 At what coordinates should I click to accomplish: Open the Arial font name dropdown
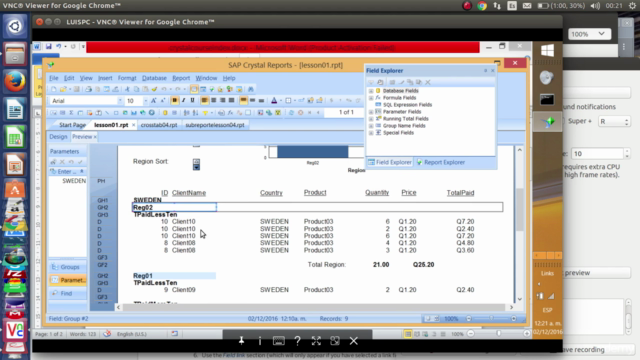120,101
